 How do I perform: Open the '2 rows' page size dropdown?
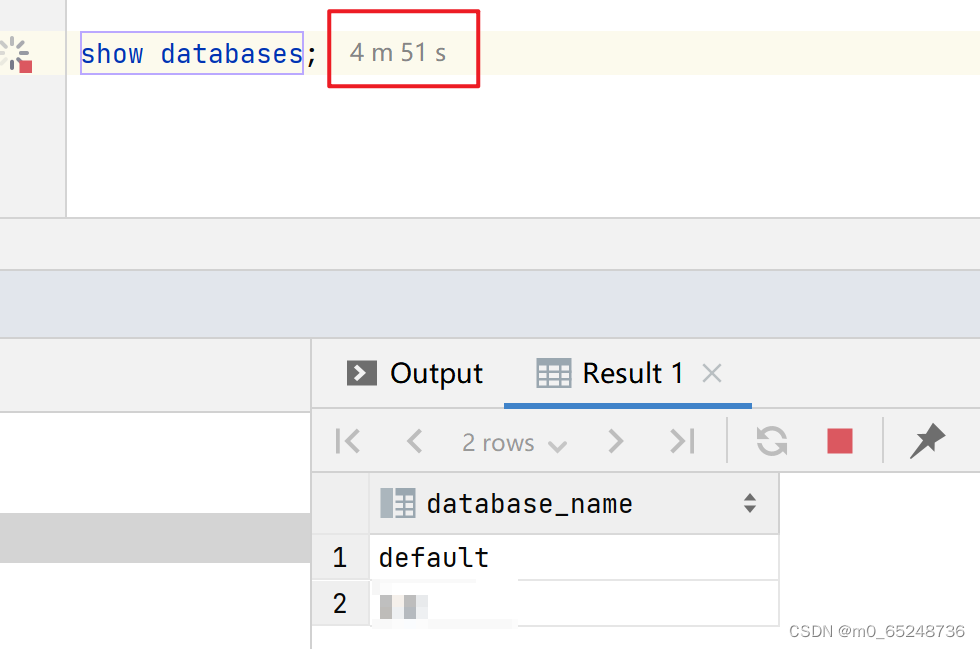pos(514,443)
